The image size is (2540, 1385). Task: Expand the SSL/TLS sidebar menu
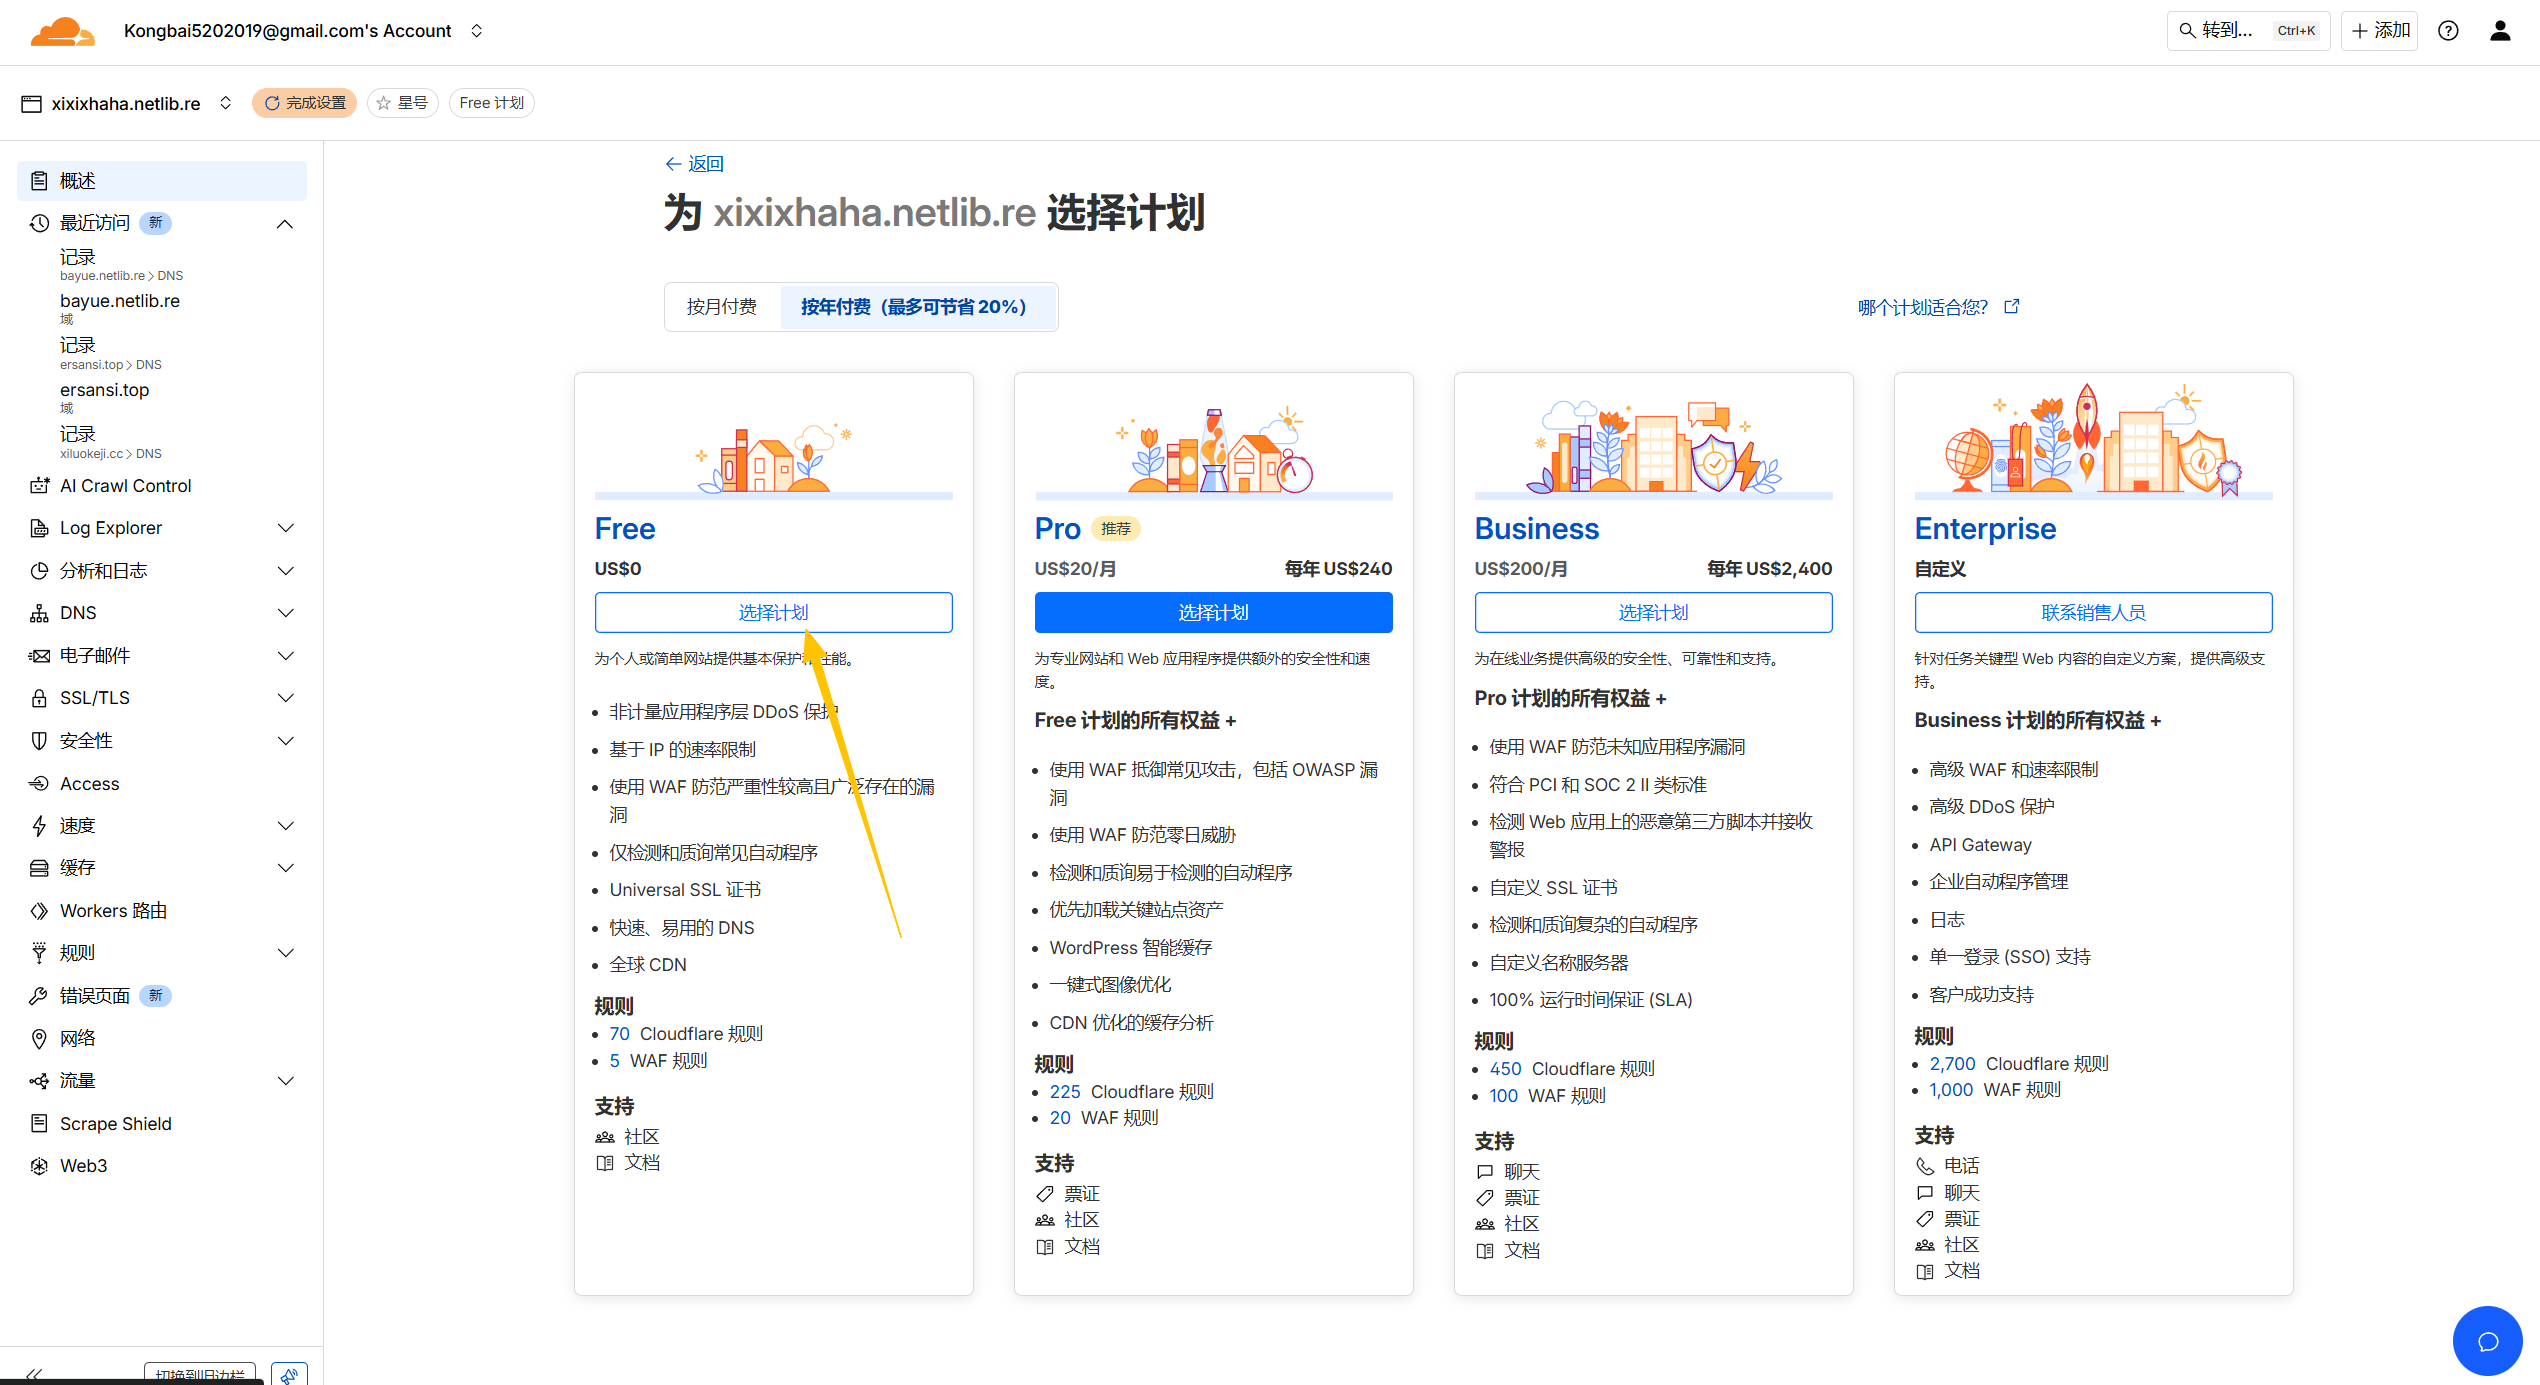click(x=285, y=698)
